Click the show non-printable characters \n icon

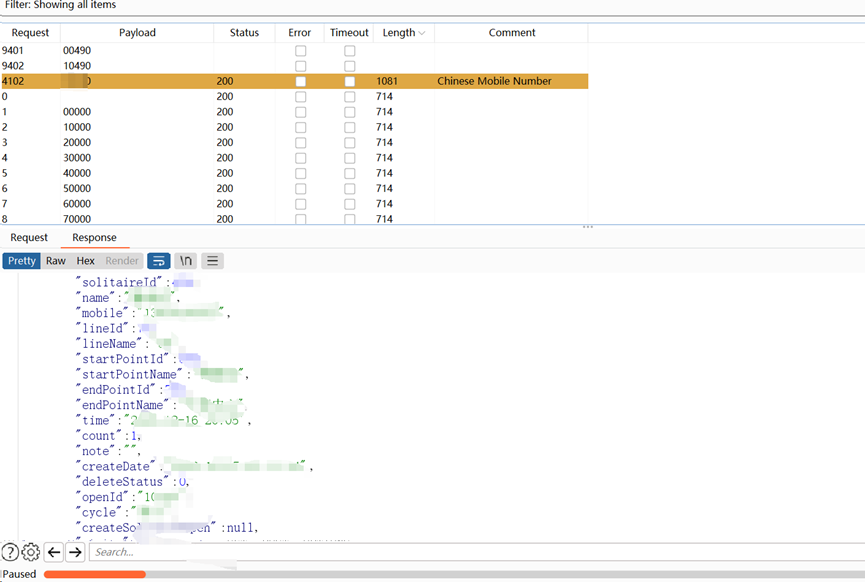(x=185, y=261)
